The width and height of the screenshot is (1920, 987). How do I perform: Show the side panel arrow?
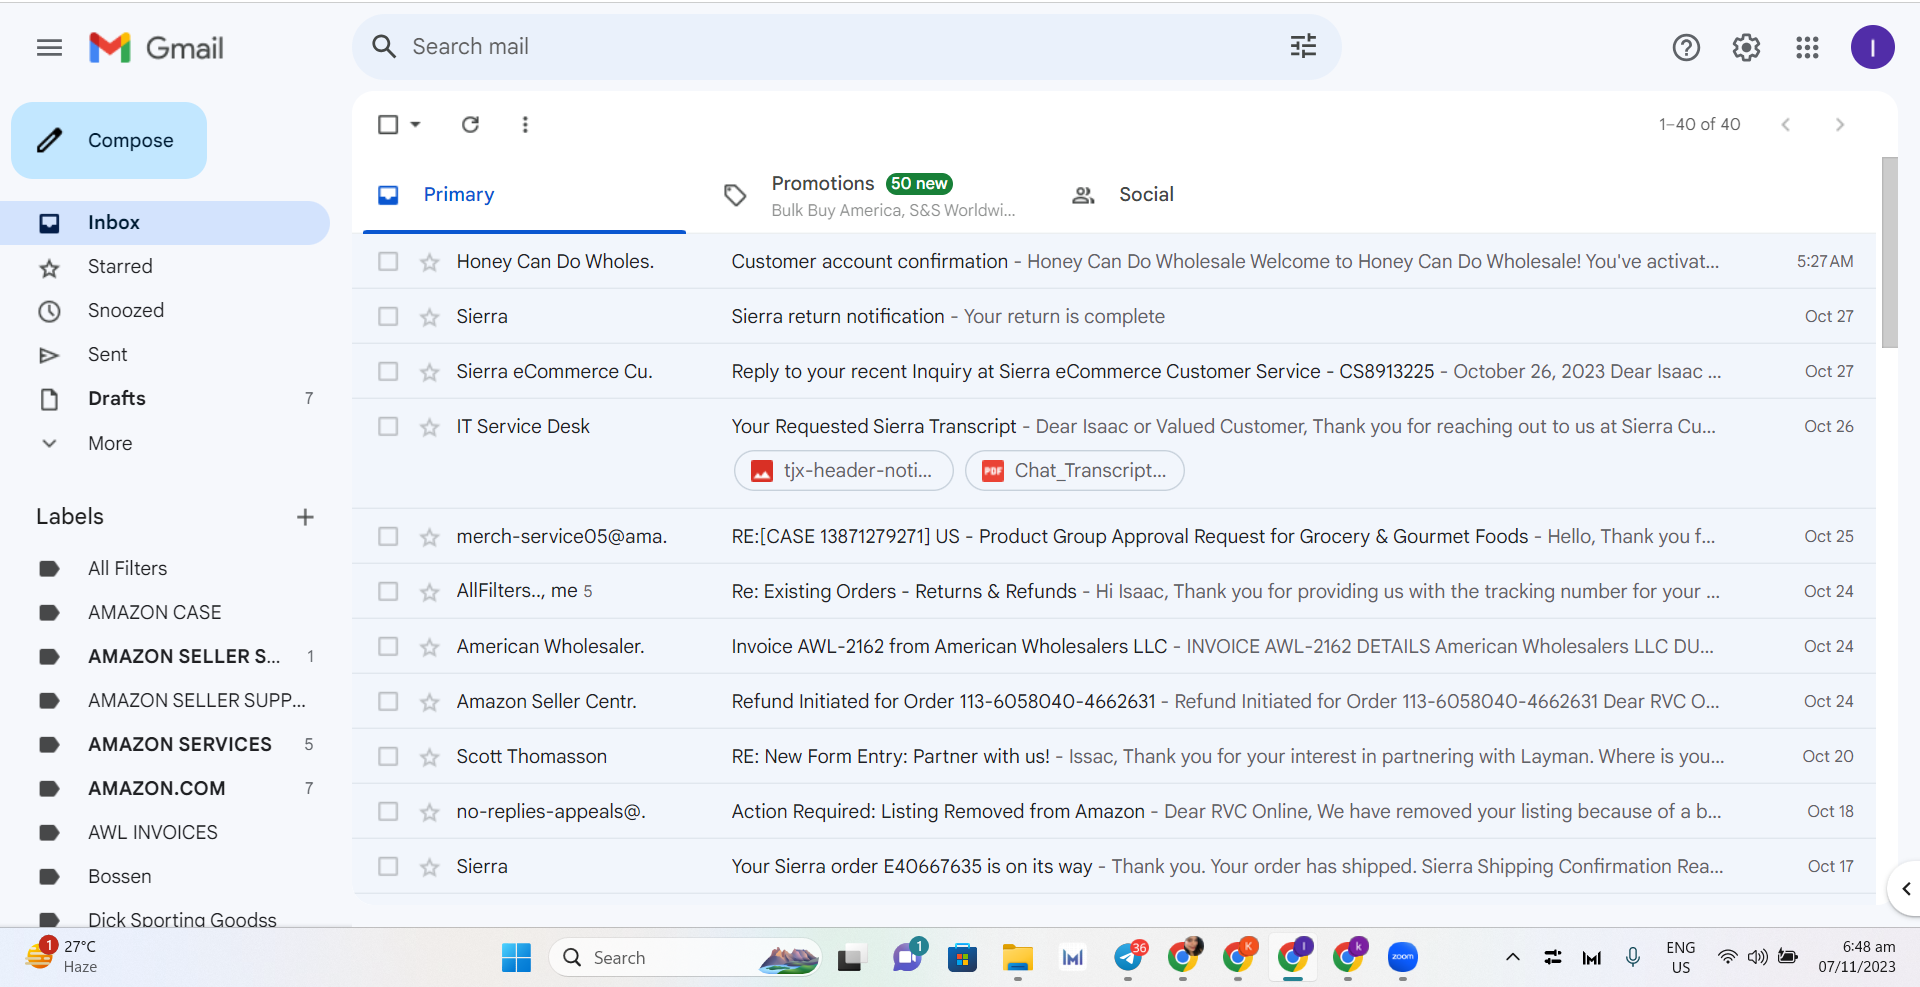point(1905,889)
